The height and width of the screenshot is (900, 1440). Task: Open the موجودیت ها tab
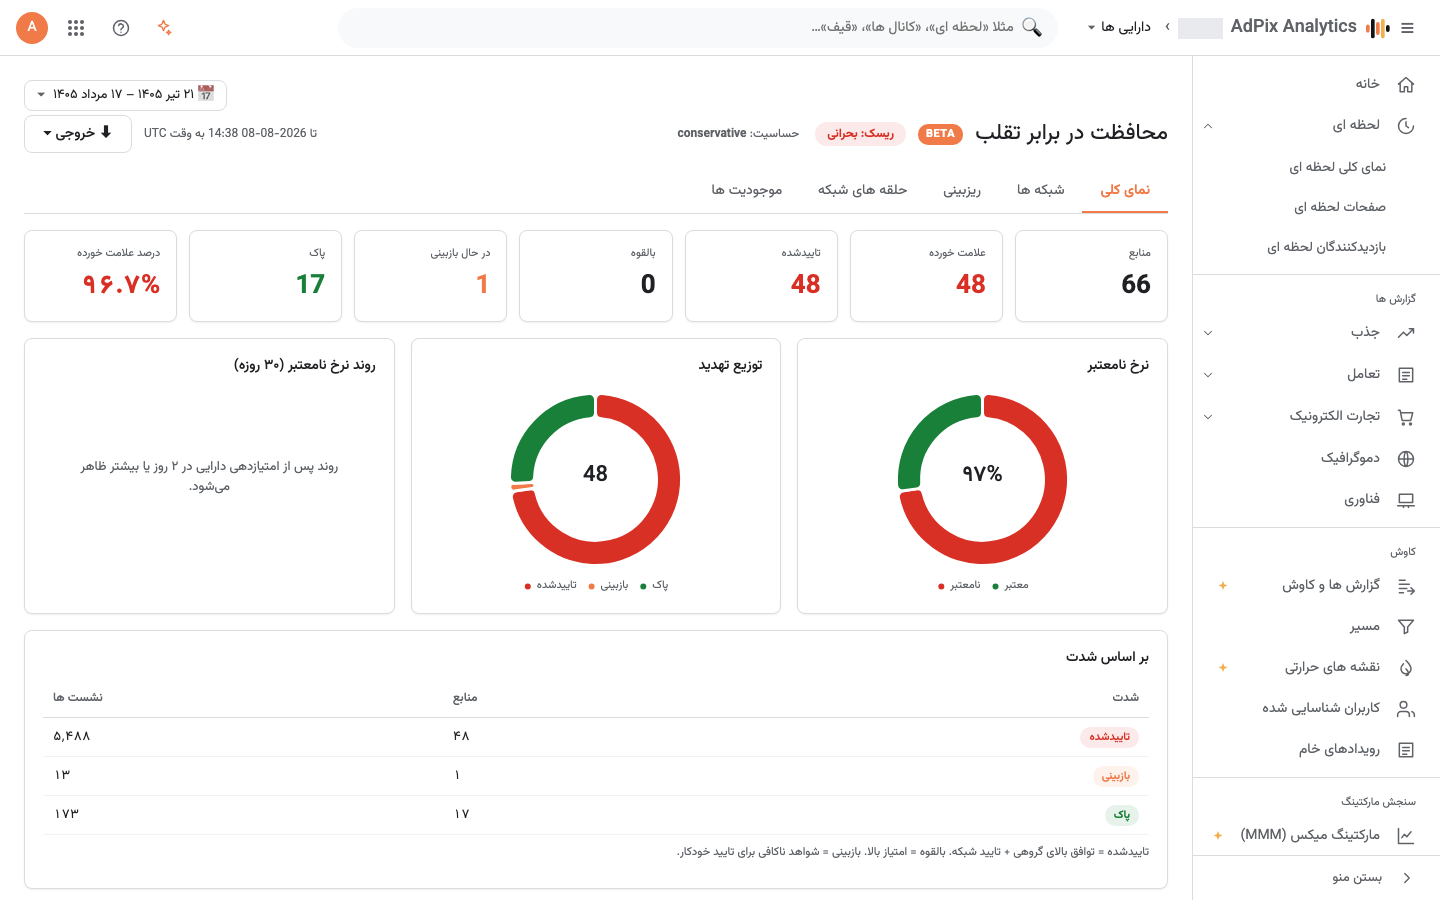[747, 190]
